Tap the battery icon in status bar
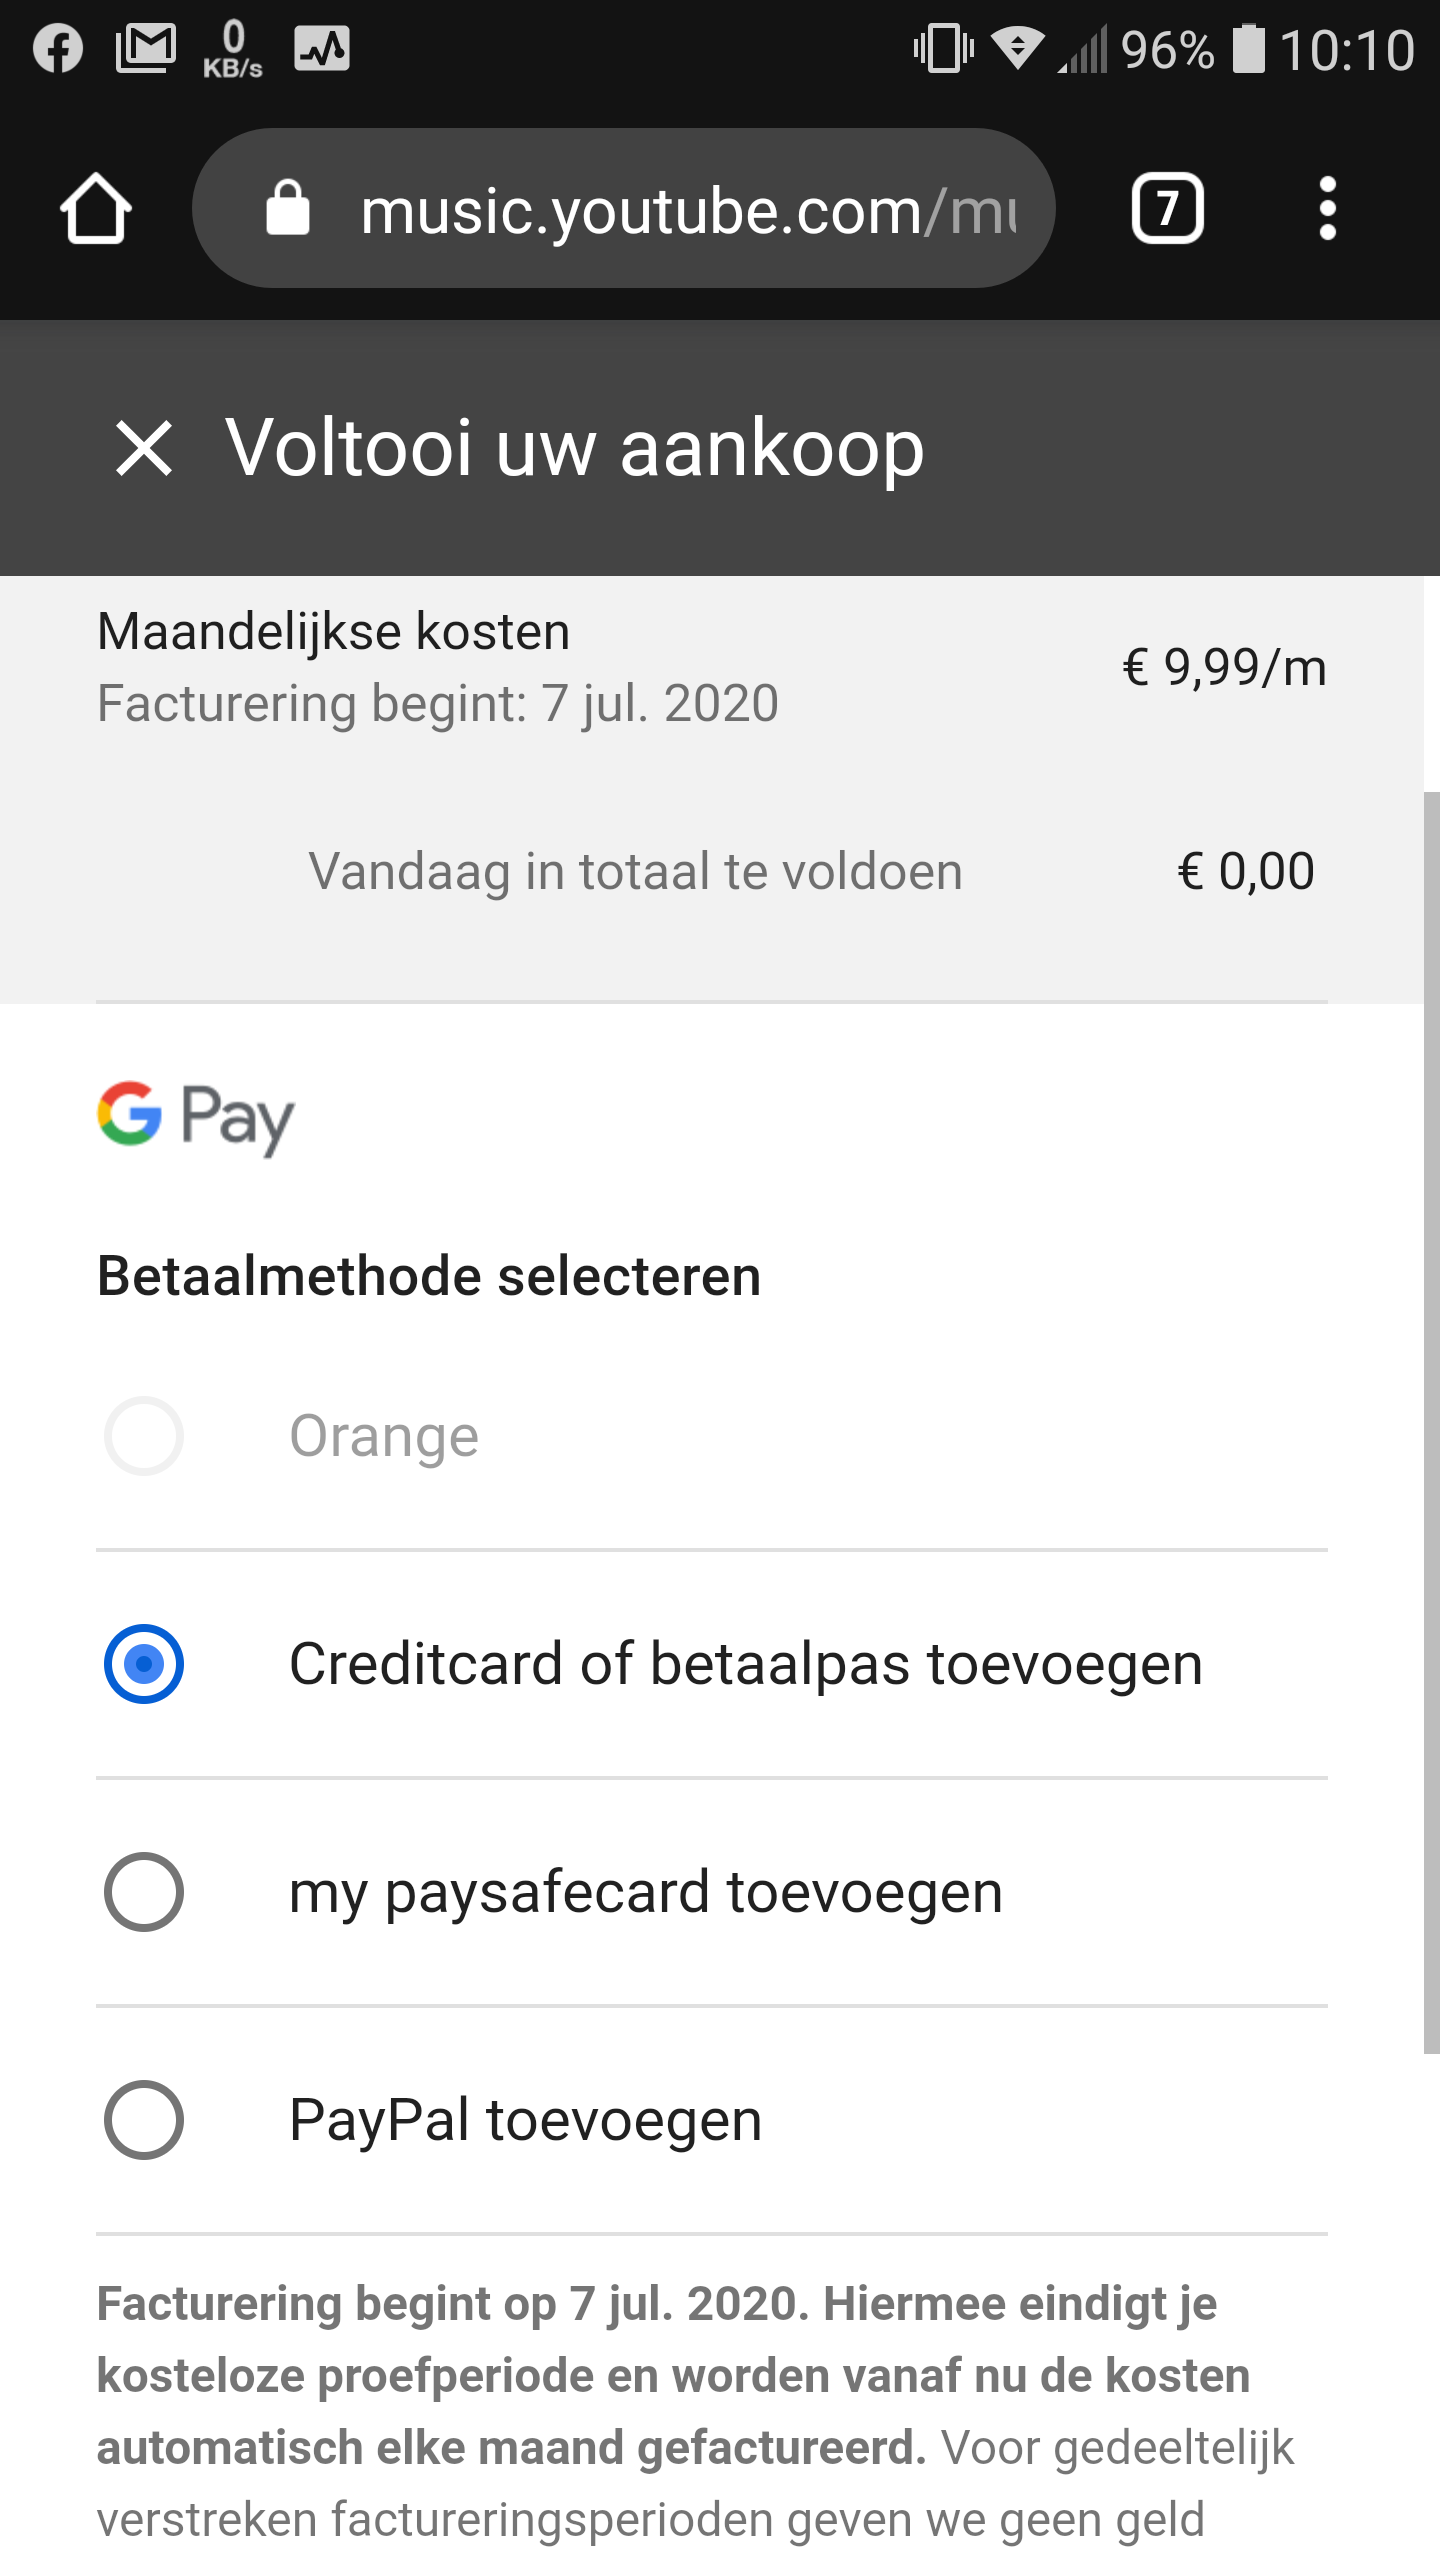1440x2560 pixels. pyautogui.click(x=1247, y=48)
